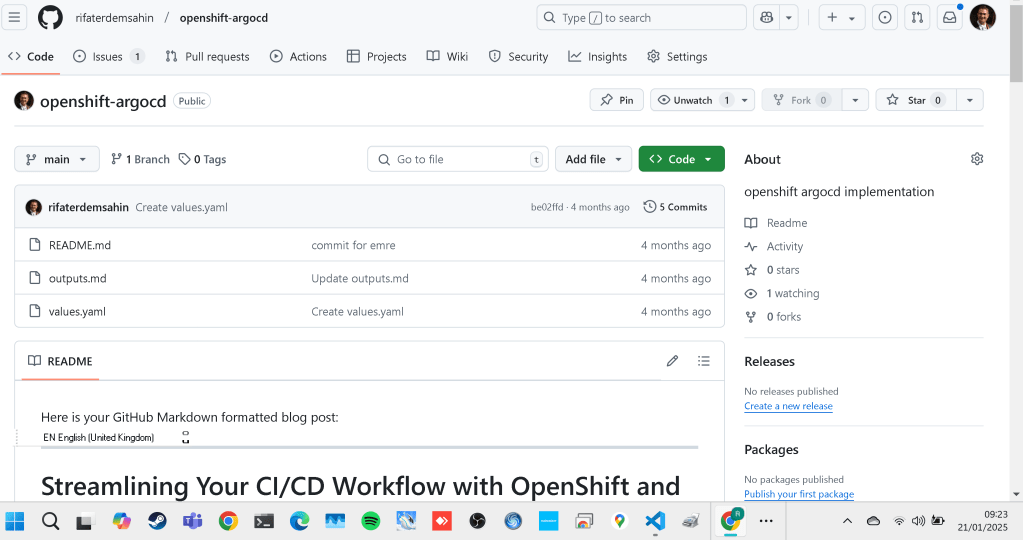Open the Security tab
1023x540 pixels.
(x=519, y=57)
